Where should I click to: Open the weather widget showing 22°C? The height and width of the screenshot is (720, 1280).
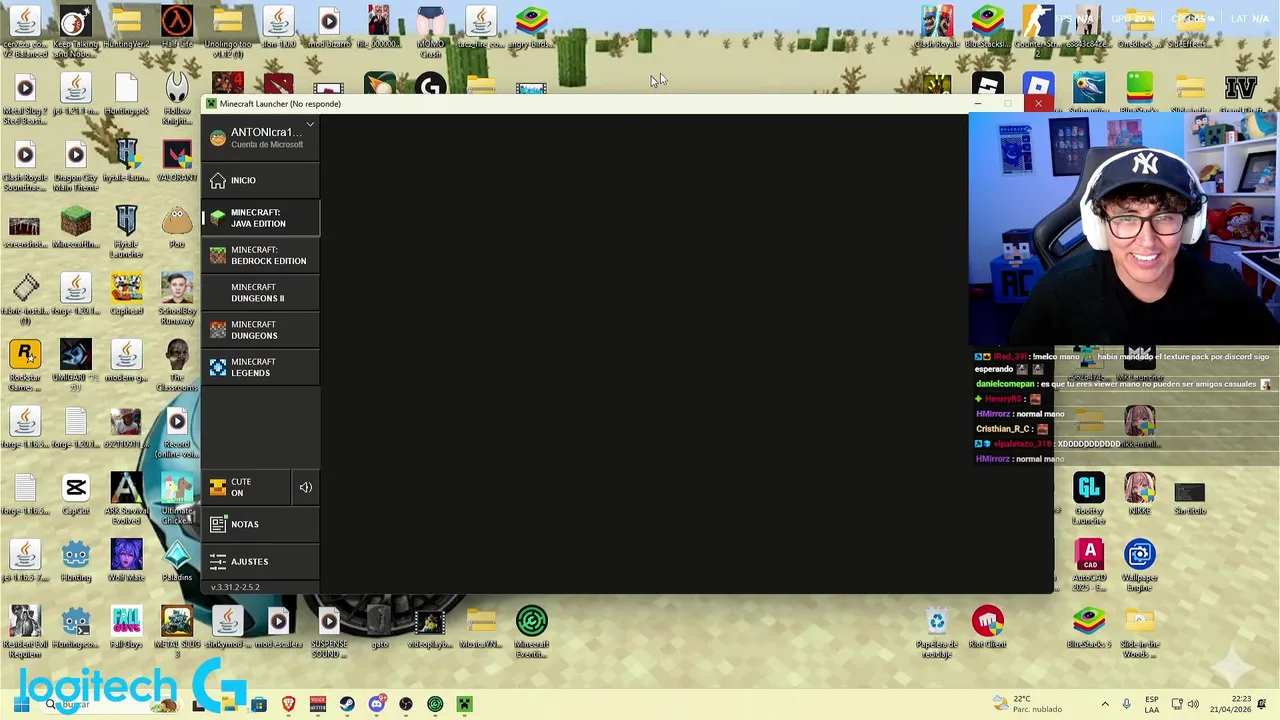pos(1027,704)
